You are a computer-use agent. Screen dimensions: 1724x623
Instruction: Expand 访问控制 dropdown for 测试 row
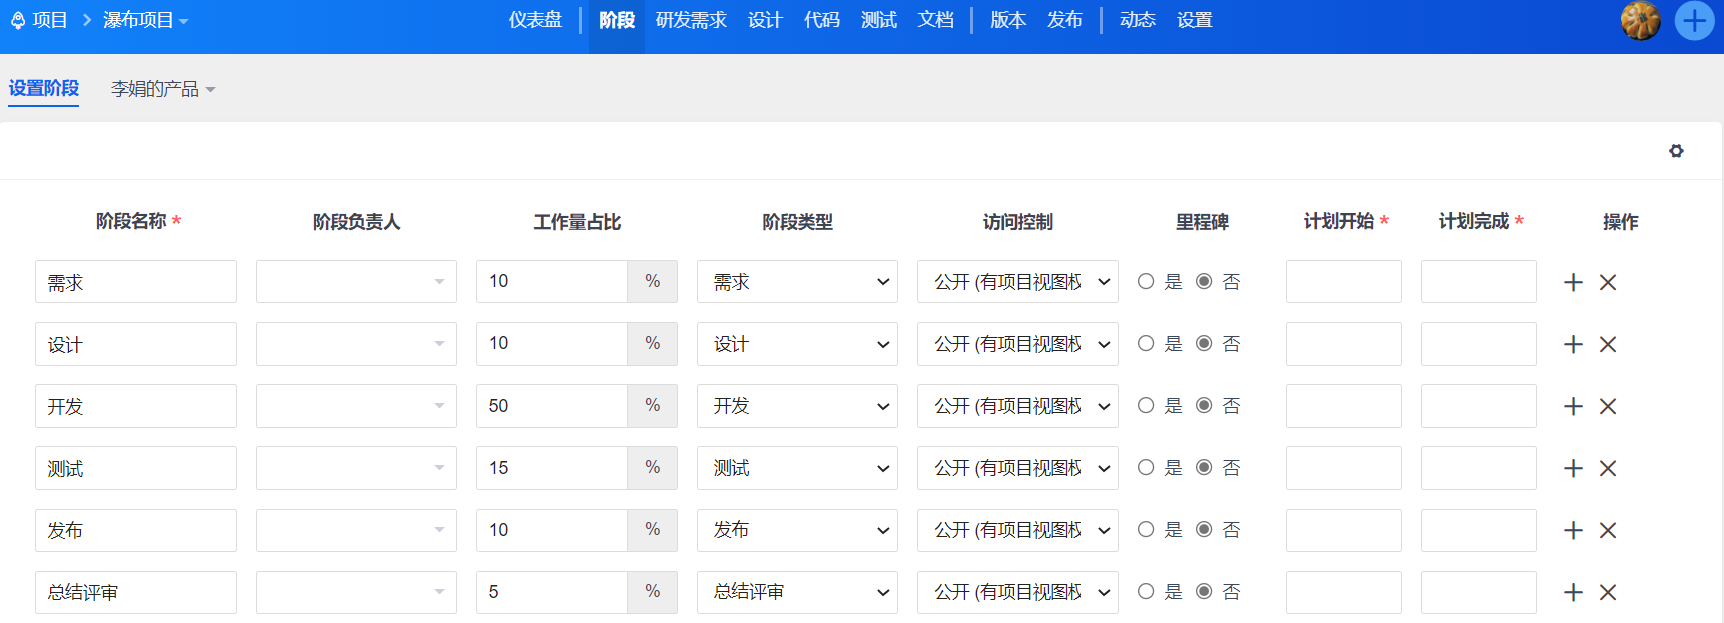pos(1017,469)
